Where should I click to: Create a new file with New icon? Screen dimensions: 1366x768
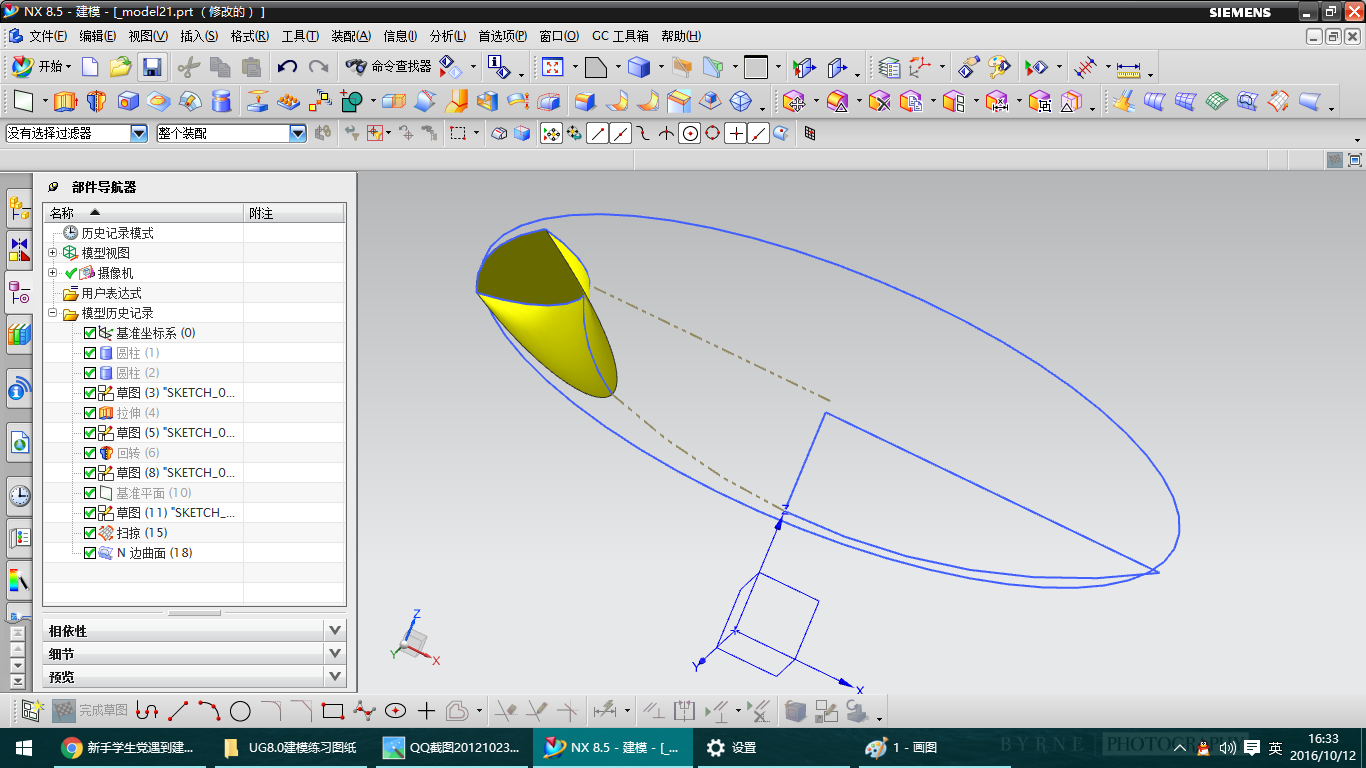[90, 67]
